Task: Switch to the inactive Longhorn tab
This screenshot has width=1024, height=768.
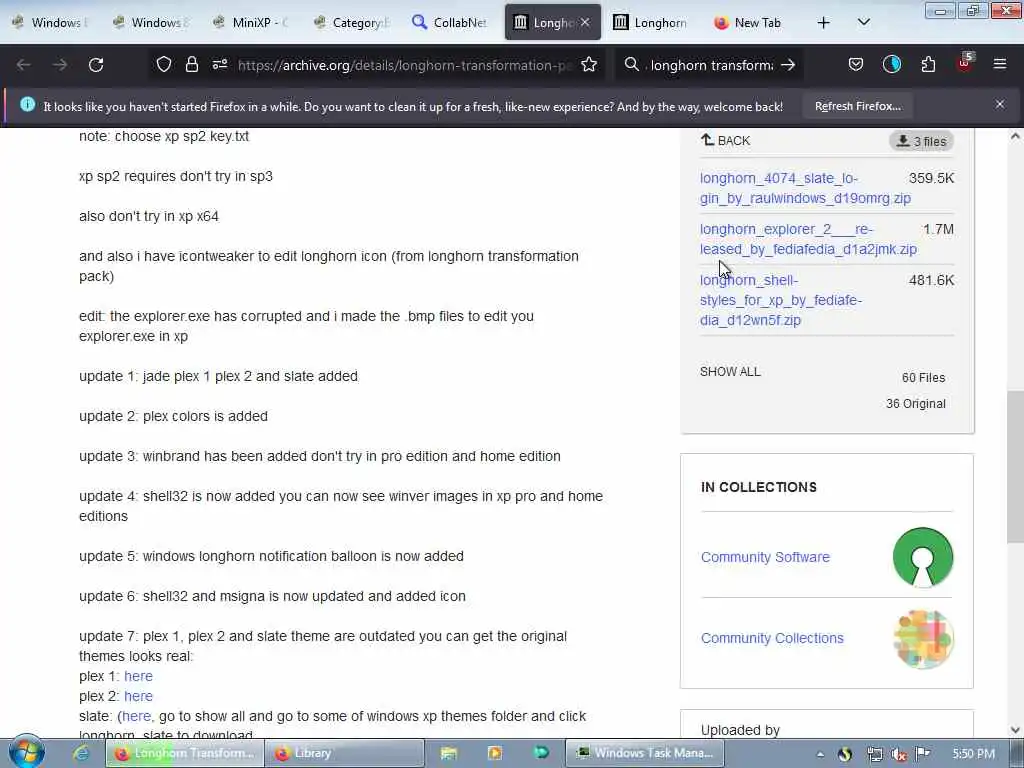Action: pos(650,22)
